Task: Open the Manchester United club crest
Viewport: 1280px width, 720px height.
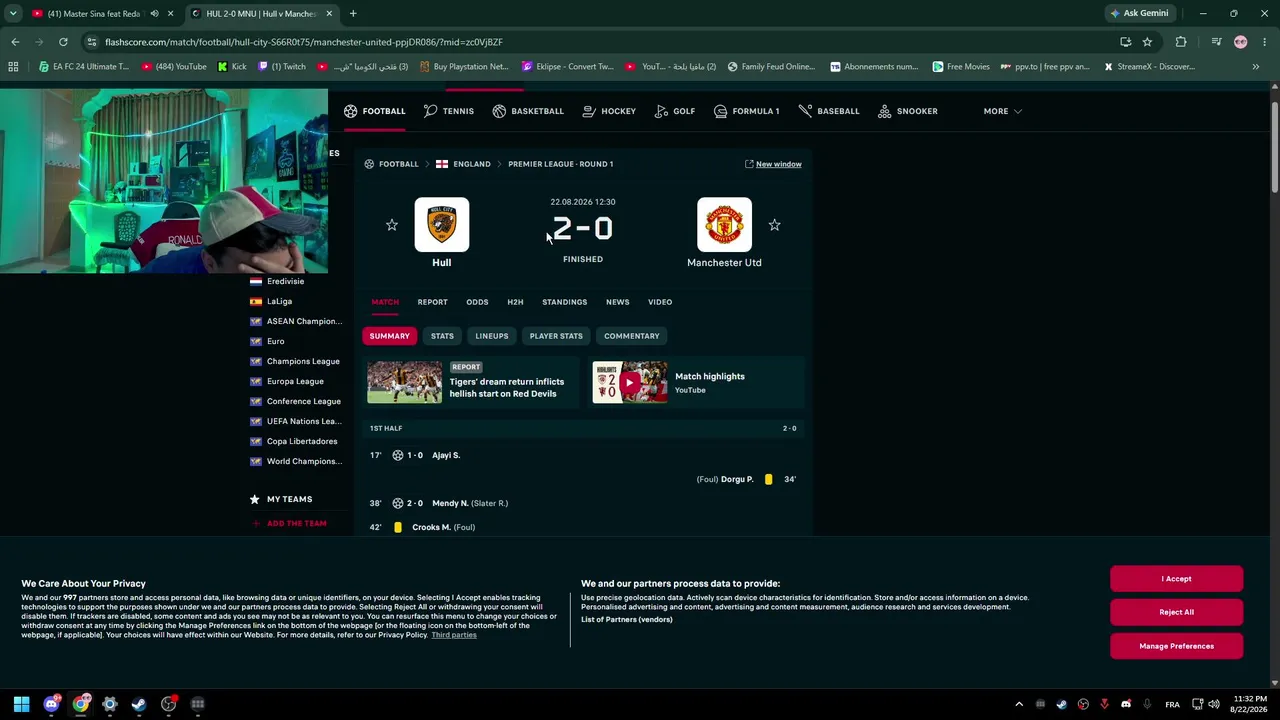Action: (x=724, y=225)
